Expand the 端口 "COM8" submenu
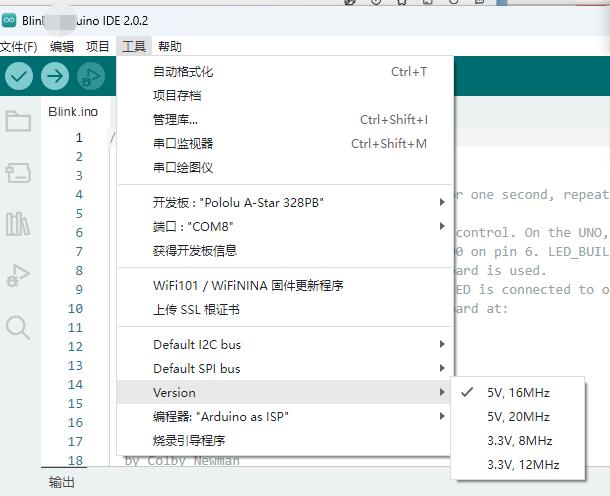 tap(285, 226)
